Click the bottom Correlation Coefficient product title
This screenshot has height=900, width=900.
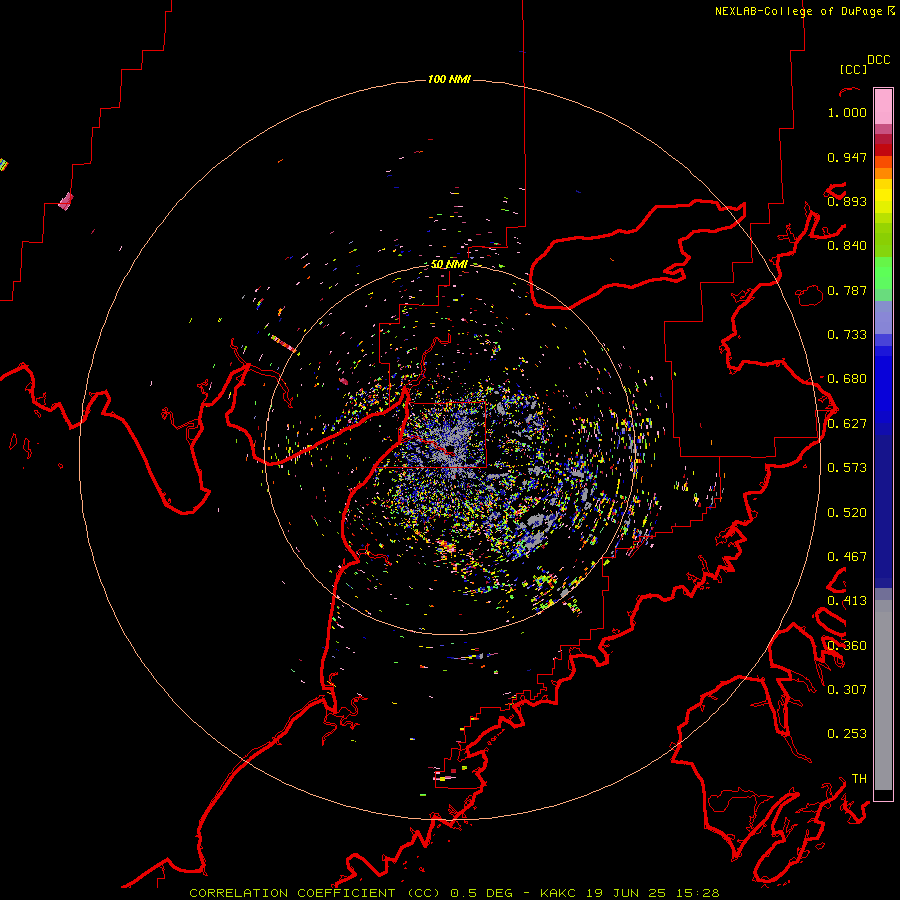tap(454, 893)
